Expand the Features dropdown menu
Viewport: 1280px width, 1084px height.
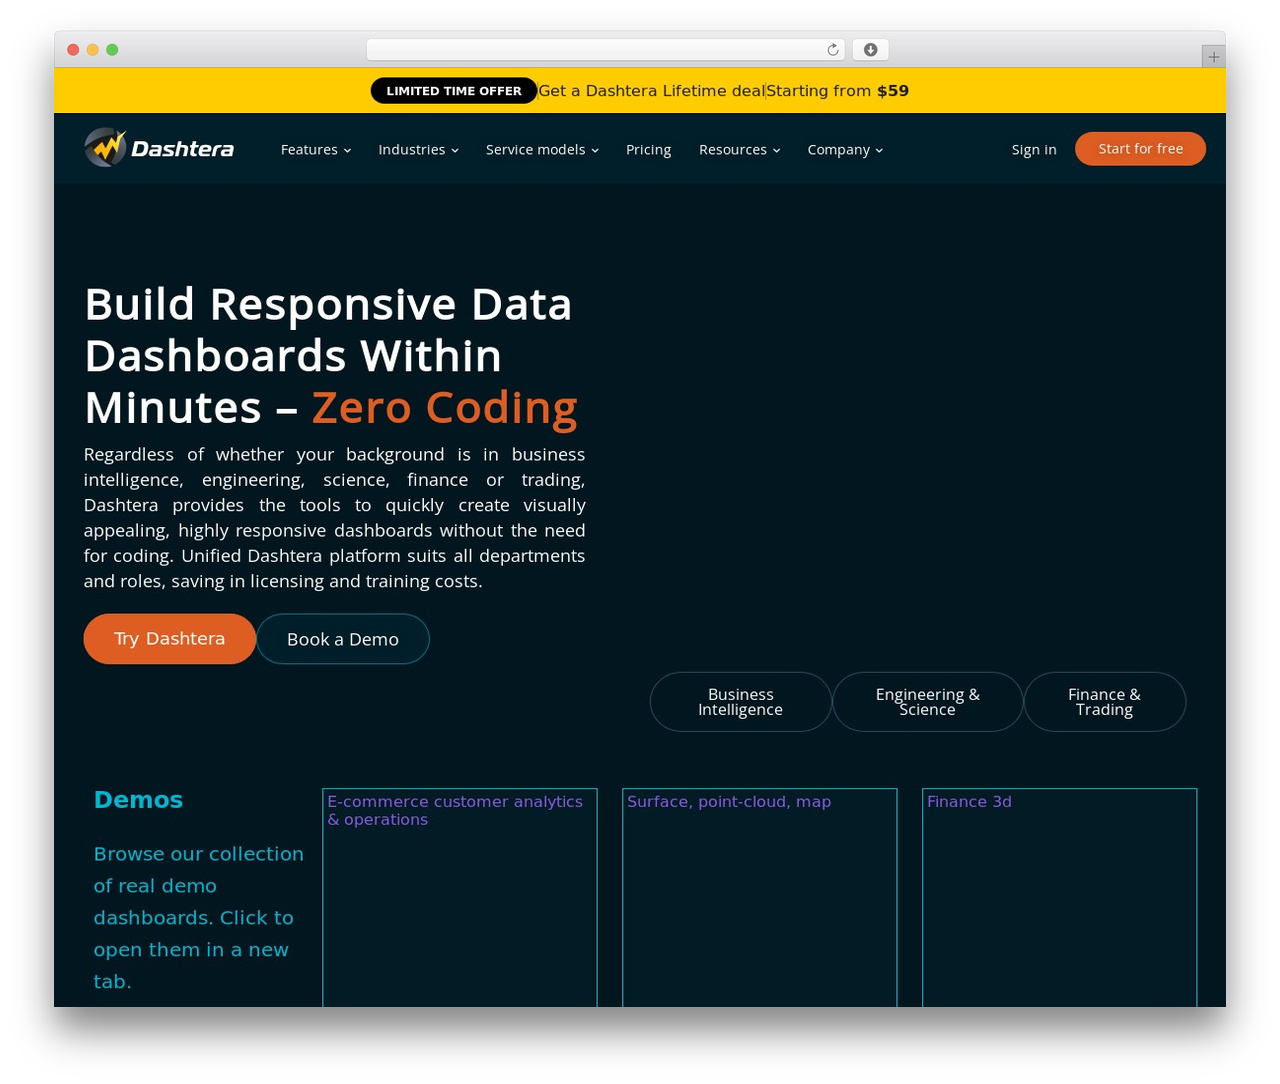316,150
